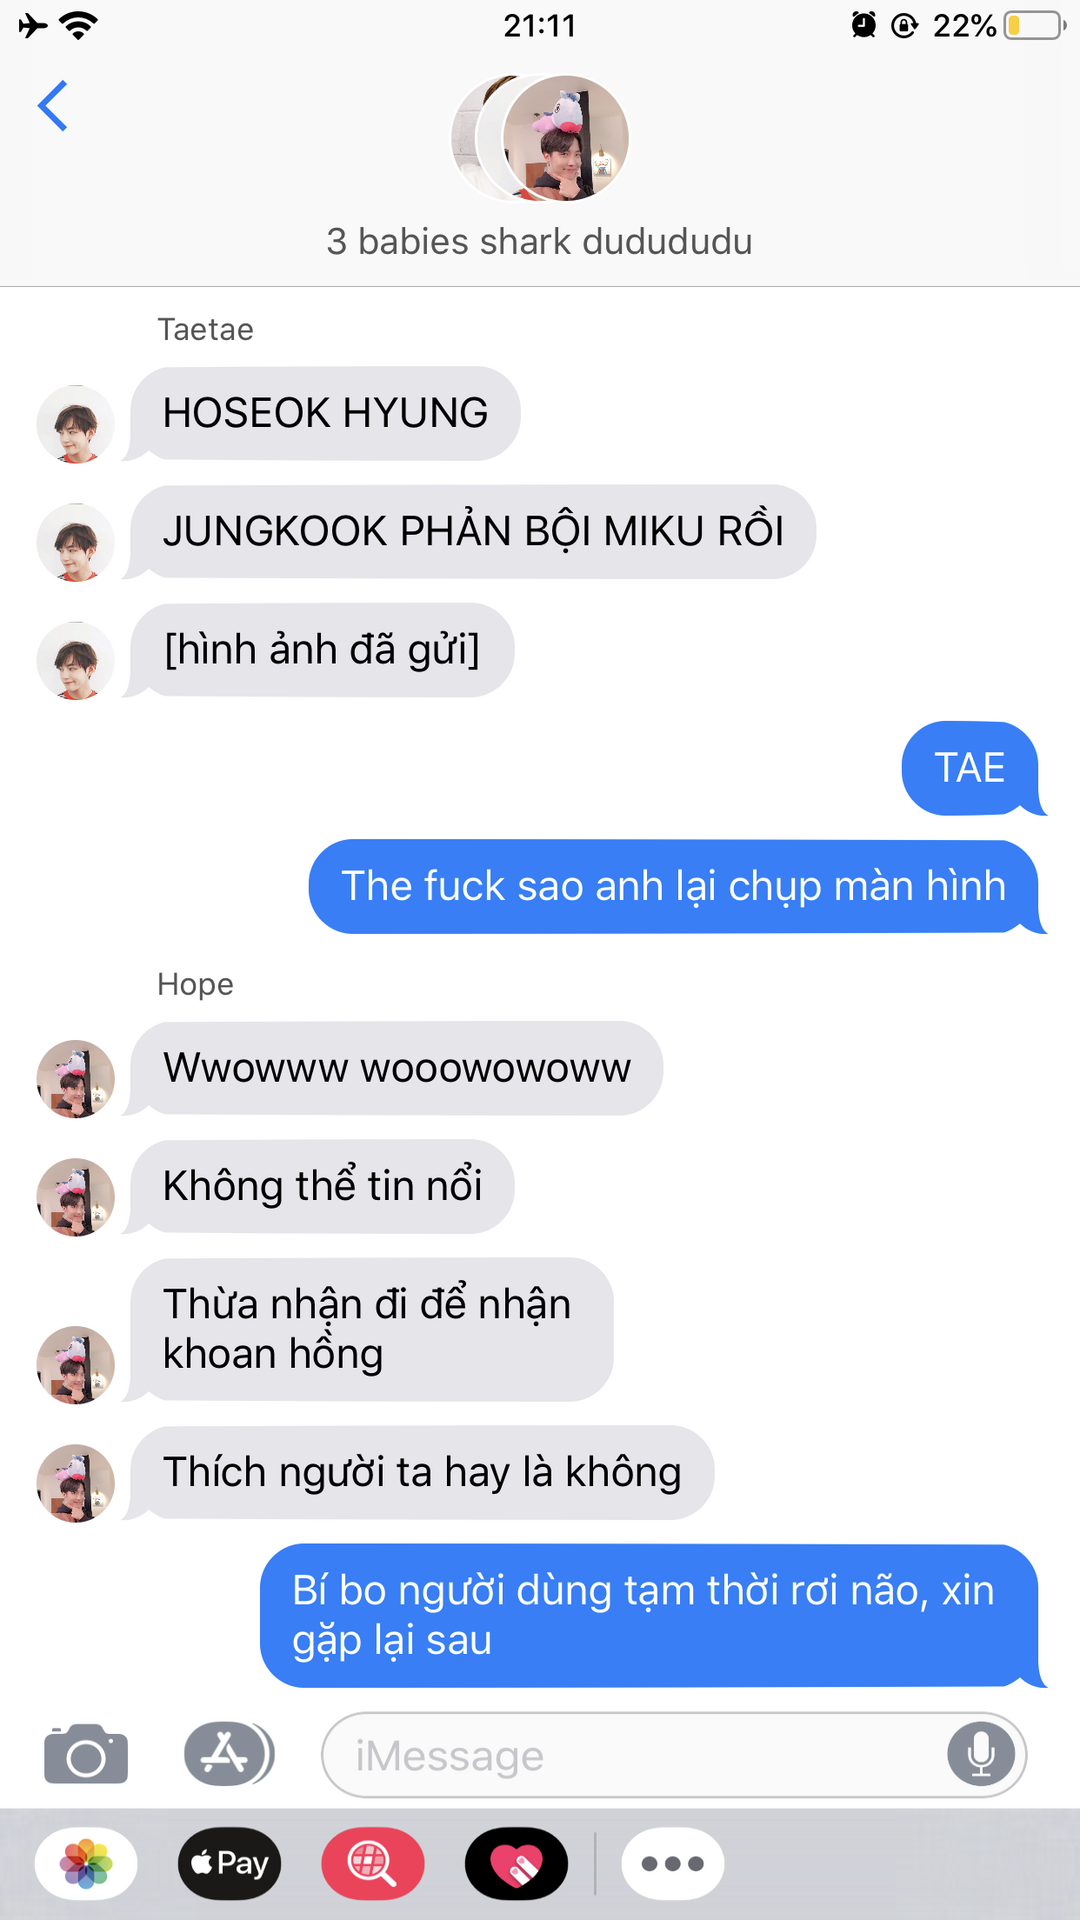Toggle the App Store apps drawer icon
The width and height of the screenshot is (1080, 1920).
[229, 1754]
